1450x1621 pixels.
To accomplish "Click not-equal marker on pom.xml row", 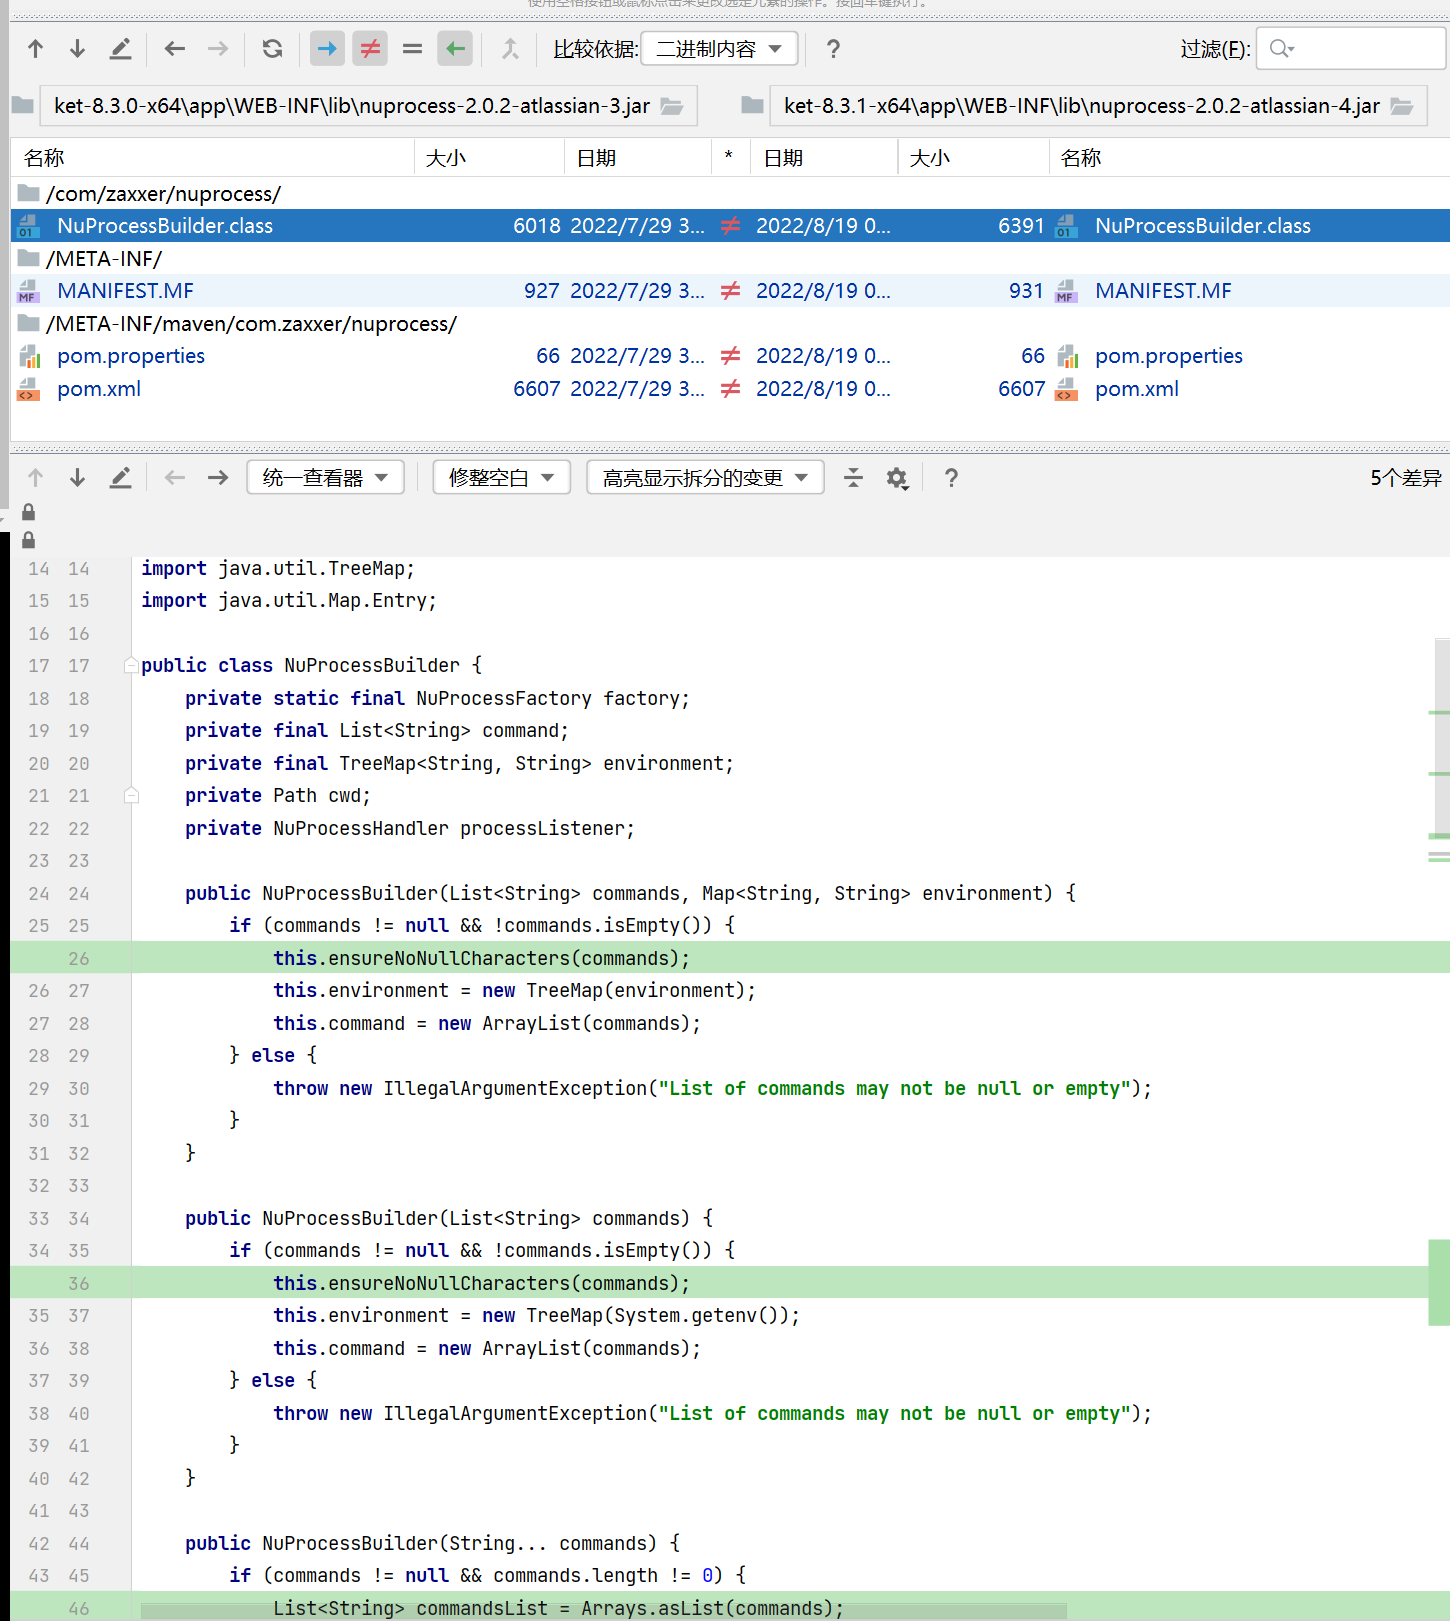I will 731,389.
